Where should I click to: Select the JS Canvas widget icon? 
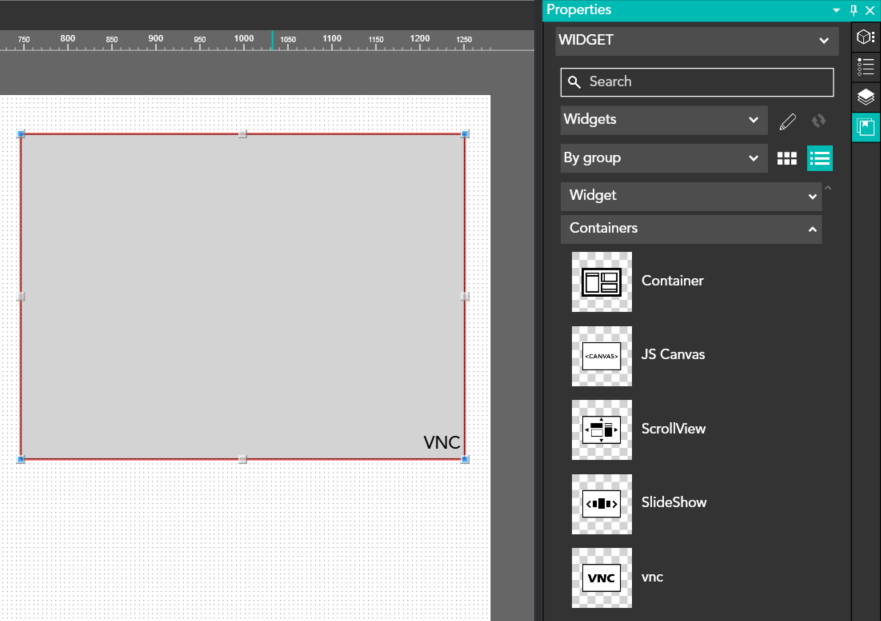click(x=601, y=356)
